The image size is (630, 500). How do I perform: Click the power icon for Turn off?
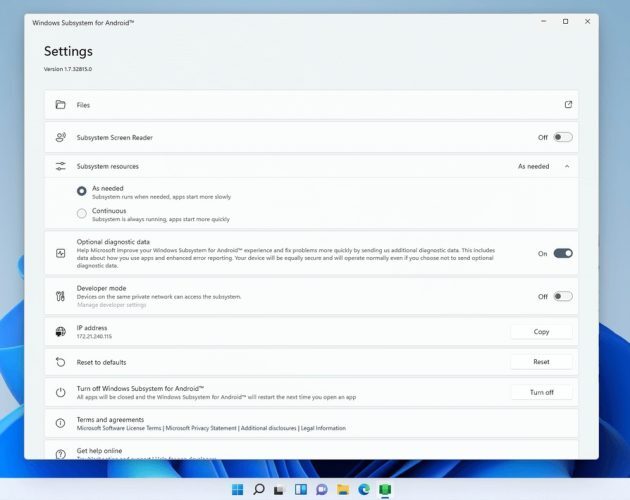60,392
